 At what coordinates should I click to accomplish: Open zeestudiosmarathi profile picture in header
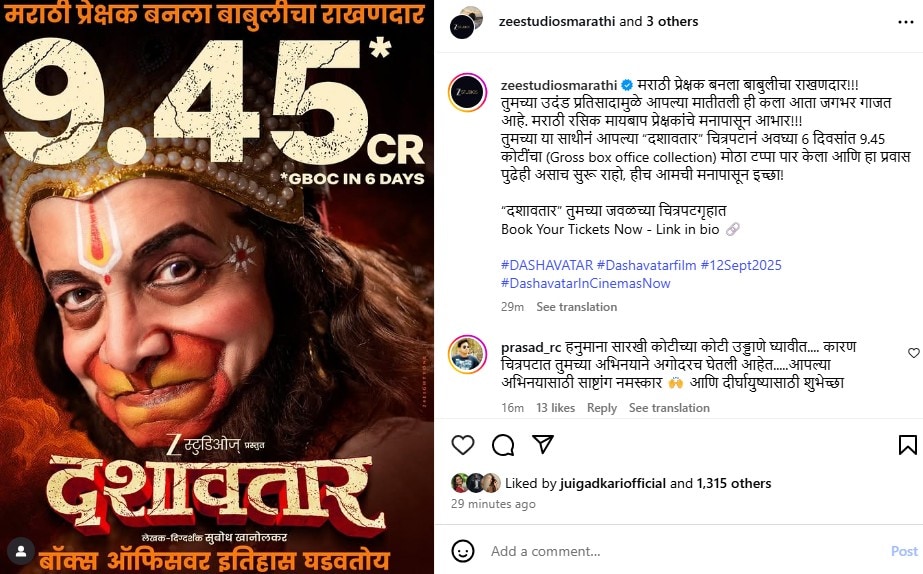tap(466, 23)
